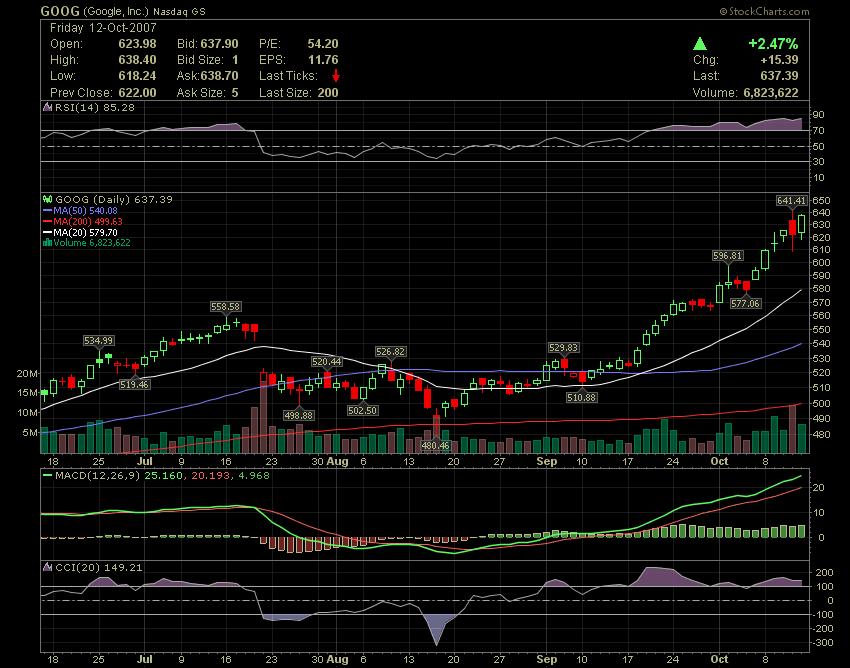Click the MA(200) 499.63 legend entry
This screenshot has width=850, height=668.
88,221
